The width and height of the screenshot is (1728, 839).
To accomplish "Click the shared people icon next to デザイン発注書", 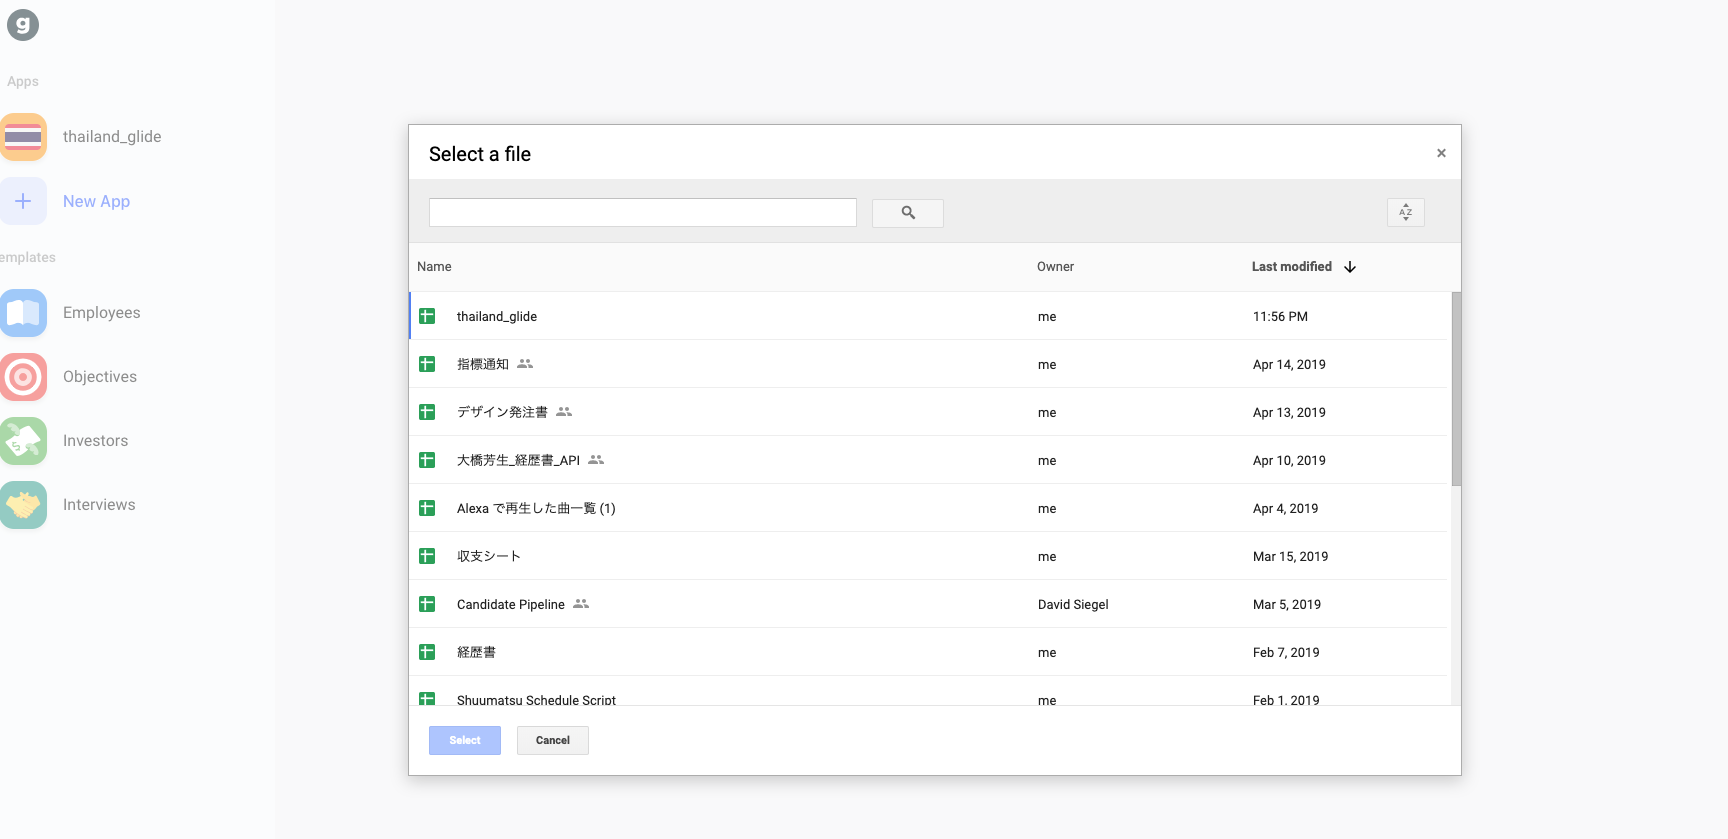I will [564, 412].
